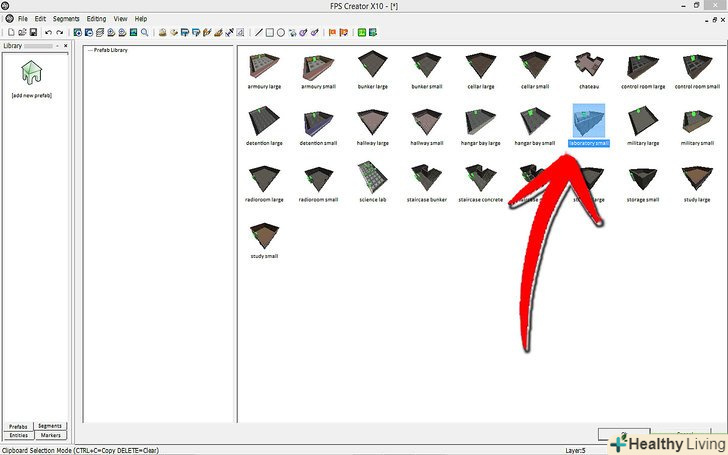The height and width of the screenshot is (455, 728).
Task: Open the View menu
Action: (x=120, y=19)
